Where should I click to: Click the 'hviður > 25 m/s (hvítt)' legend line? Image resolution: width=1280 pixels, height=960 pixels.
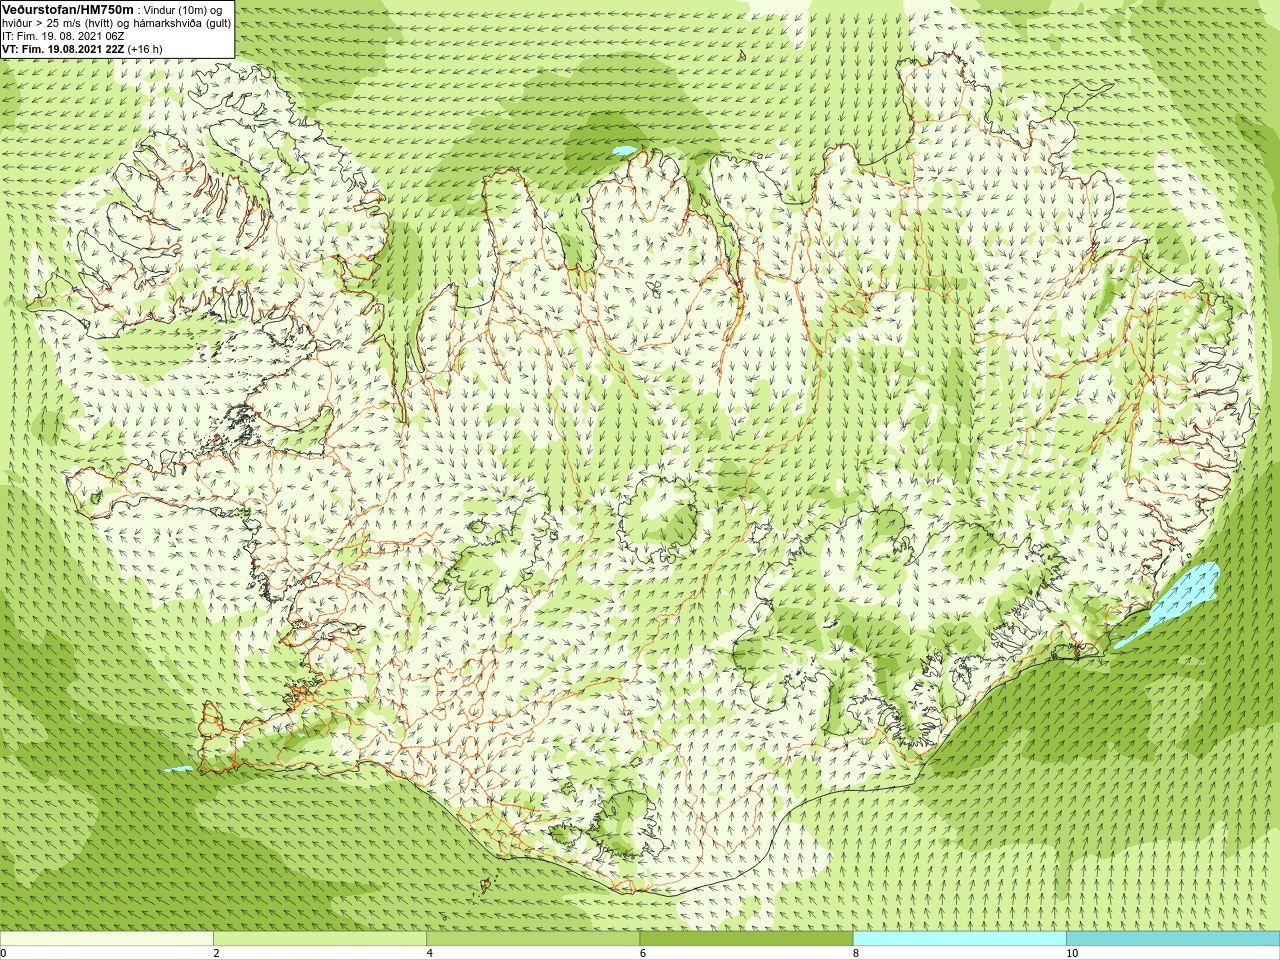coord(58,23)
